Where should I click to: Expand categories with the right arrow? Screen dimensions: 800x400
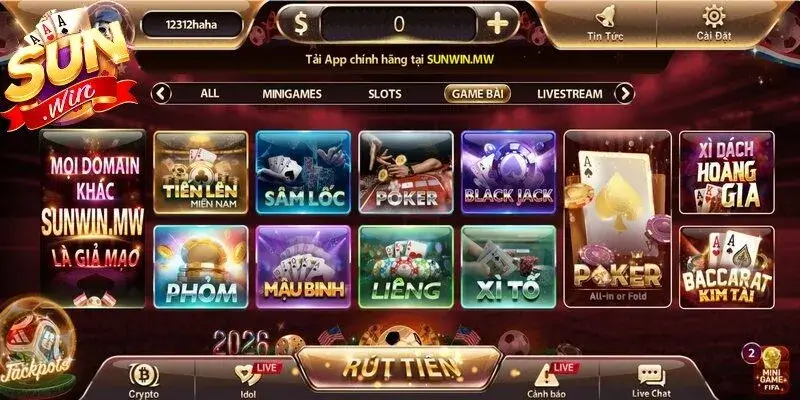[624, 94]
